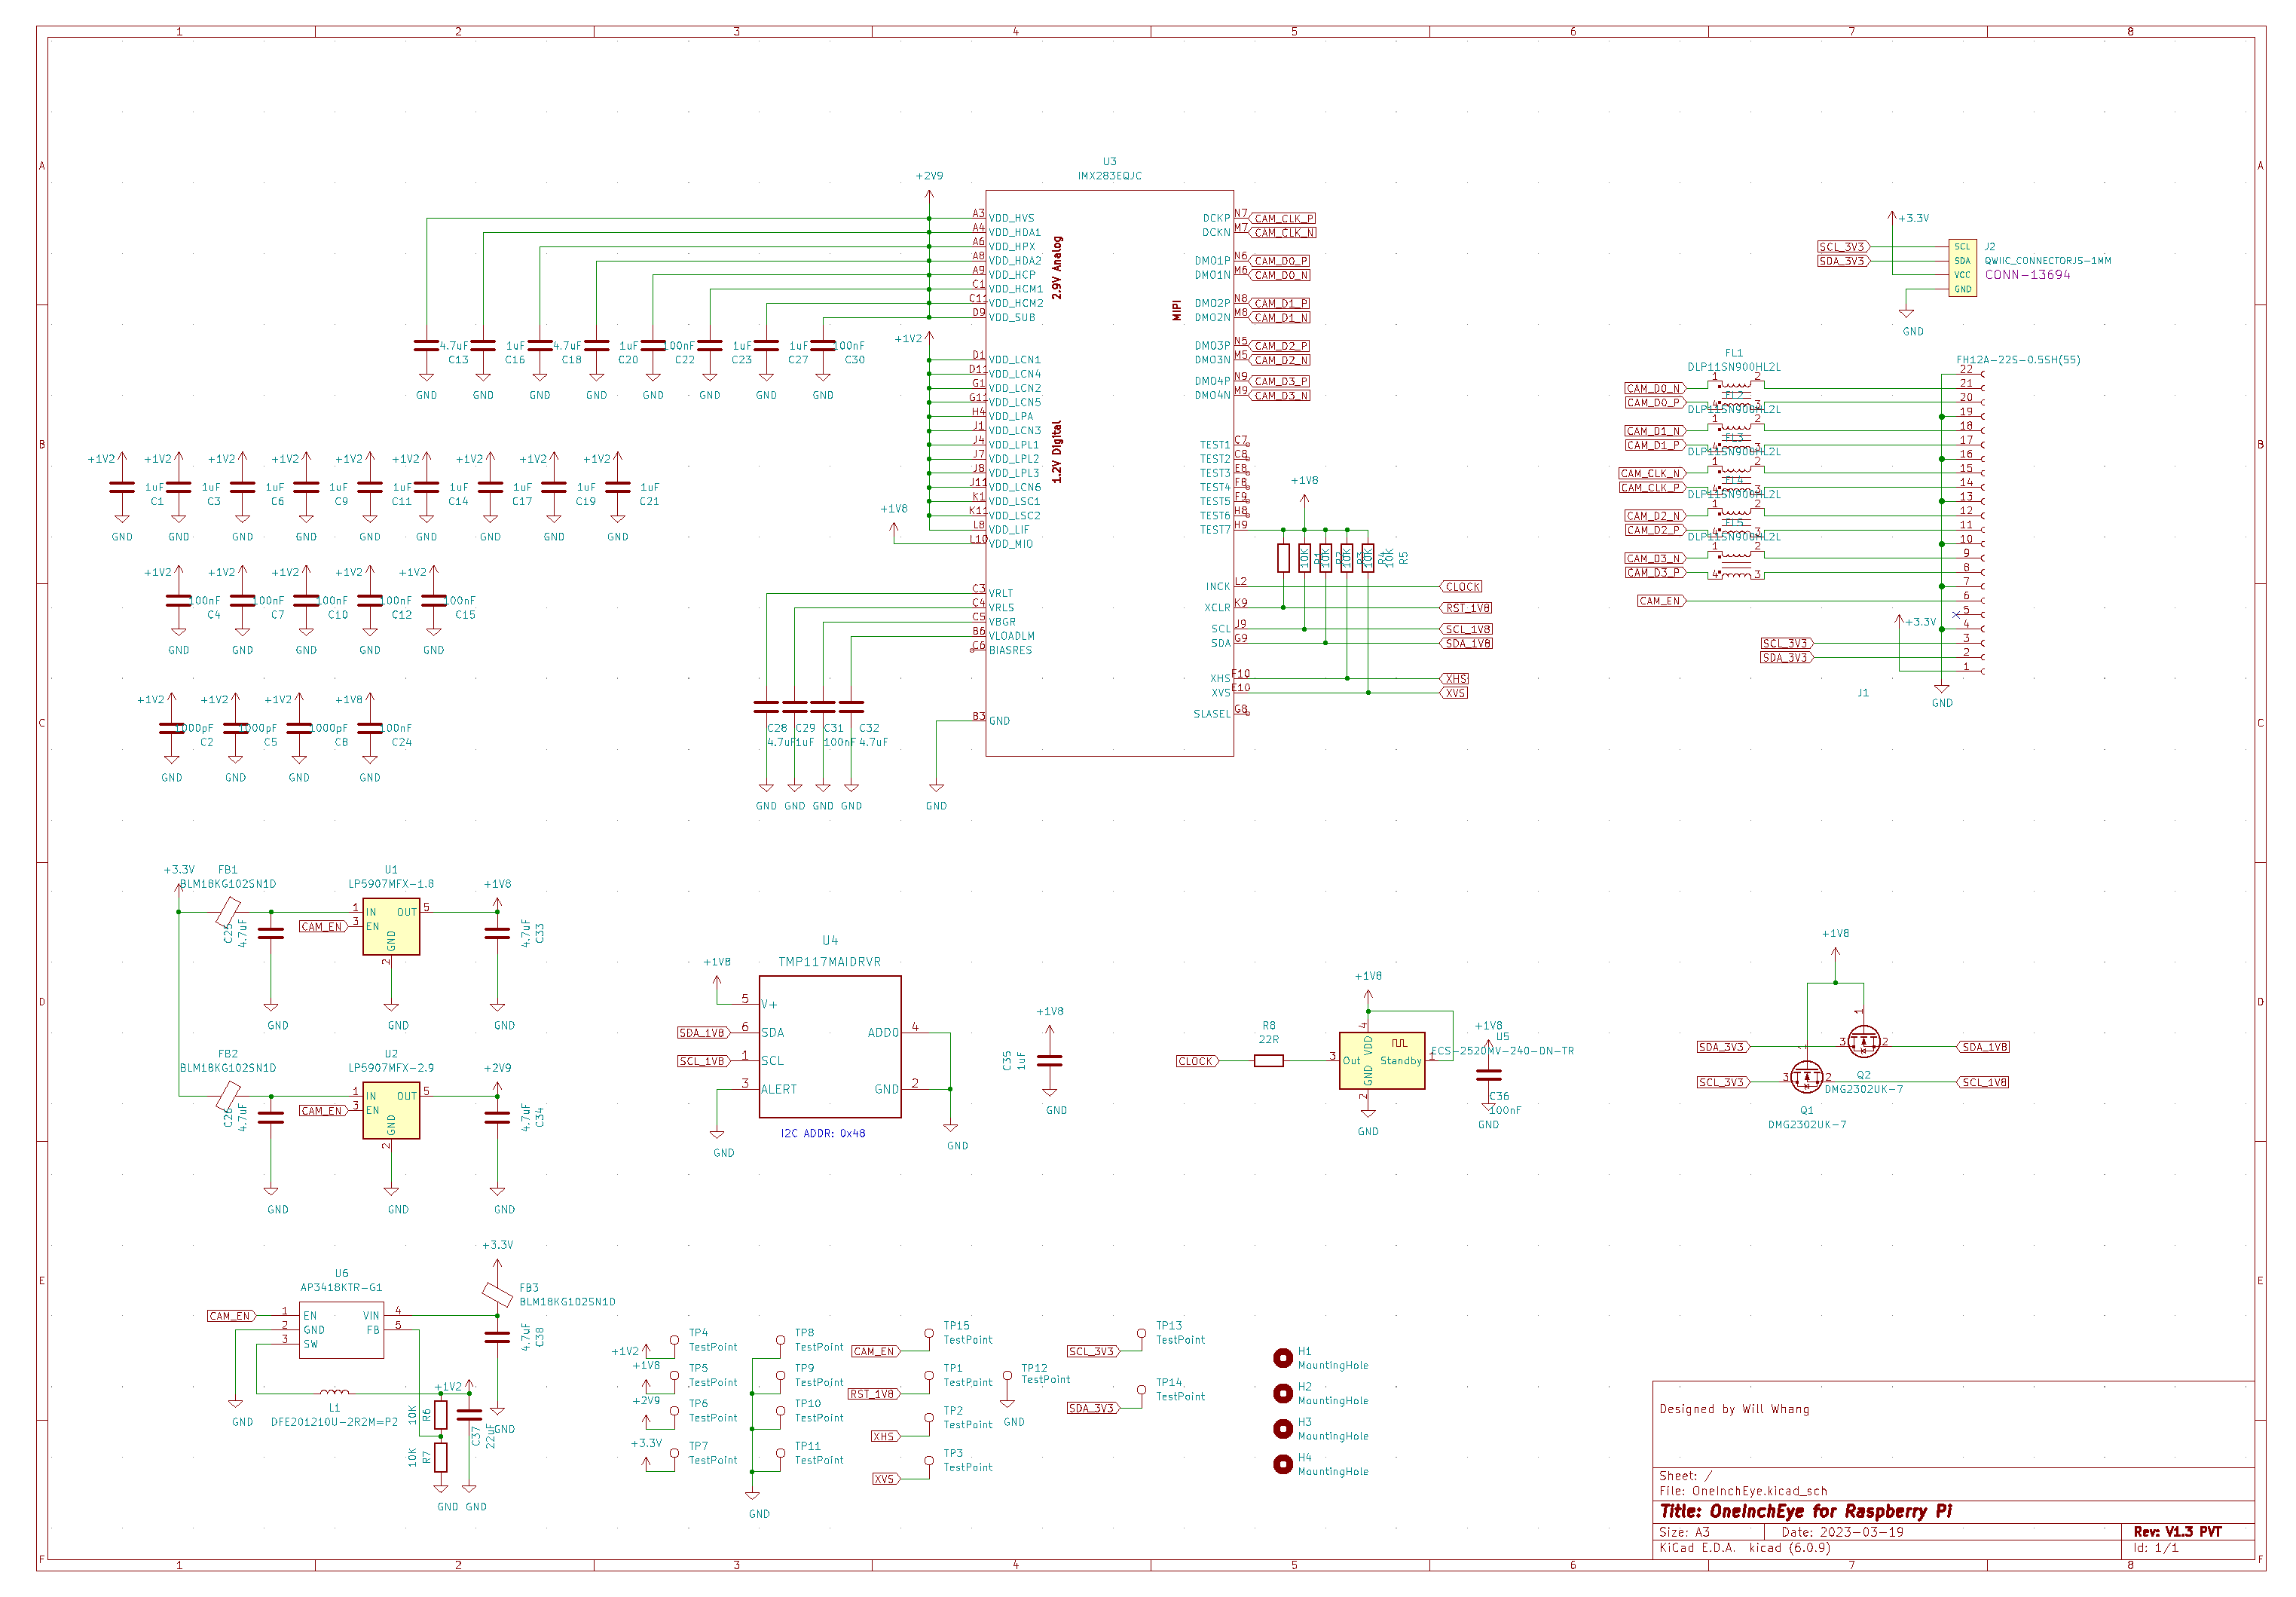Click the Rev: V1.3 PVT field
The width and height of the screenshot is (2296, 1597).
pyautogui.click(x=2177, y=1532)
